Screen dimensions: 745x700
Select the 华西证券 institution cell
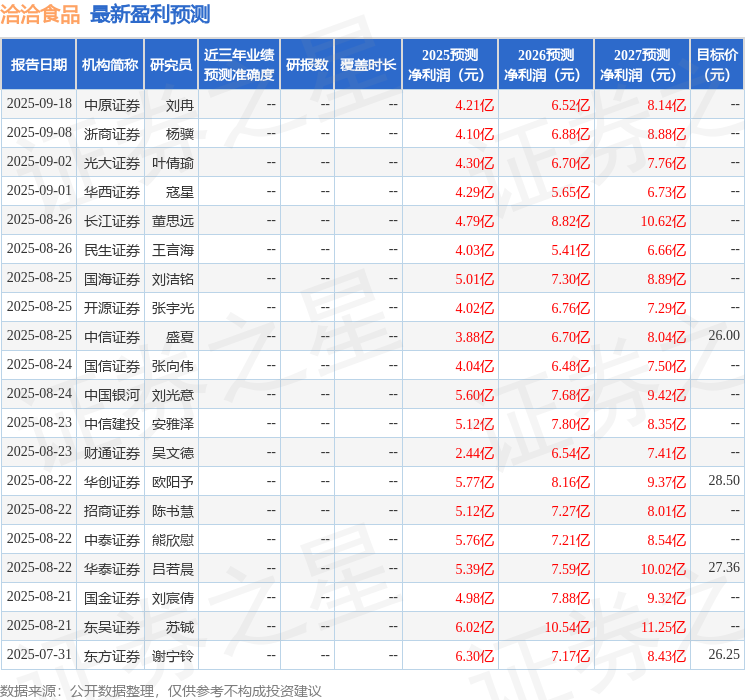112,192
